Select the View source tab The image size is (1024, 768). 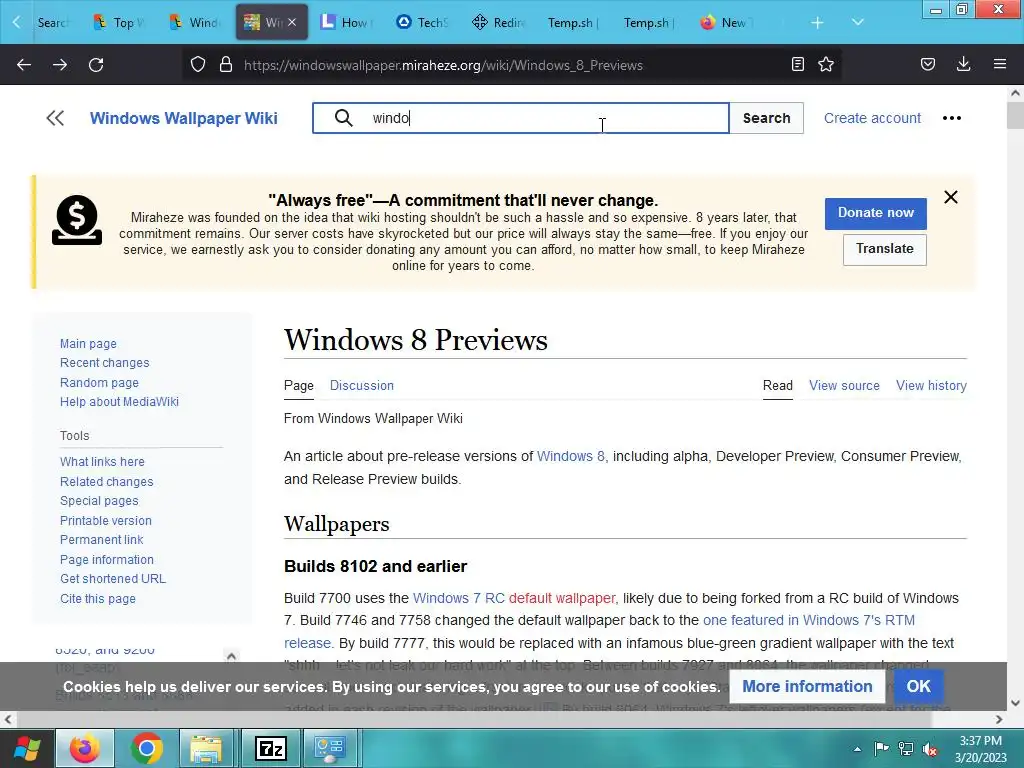click(844, 385)
